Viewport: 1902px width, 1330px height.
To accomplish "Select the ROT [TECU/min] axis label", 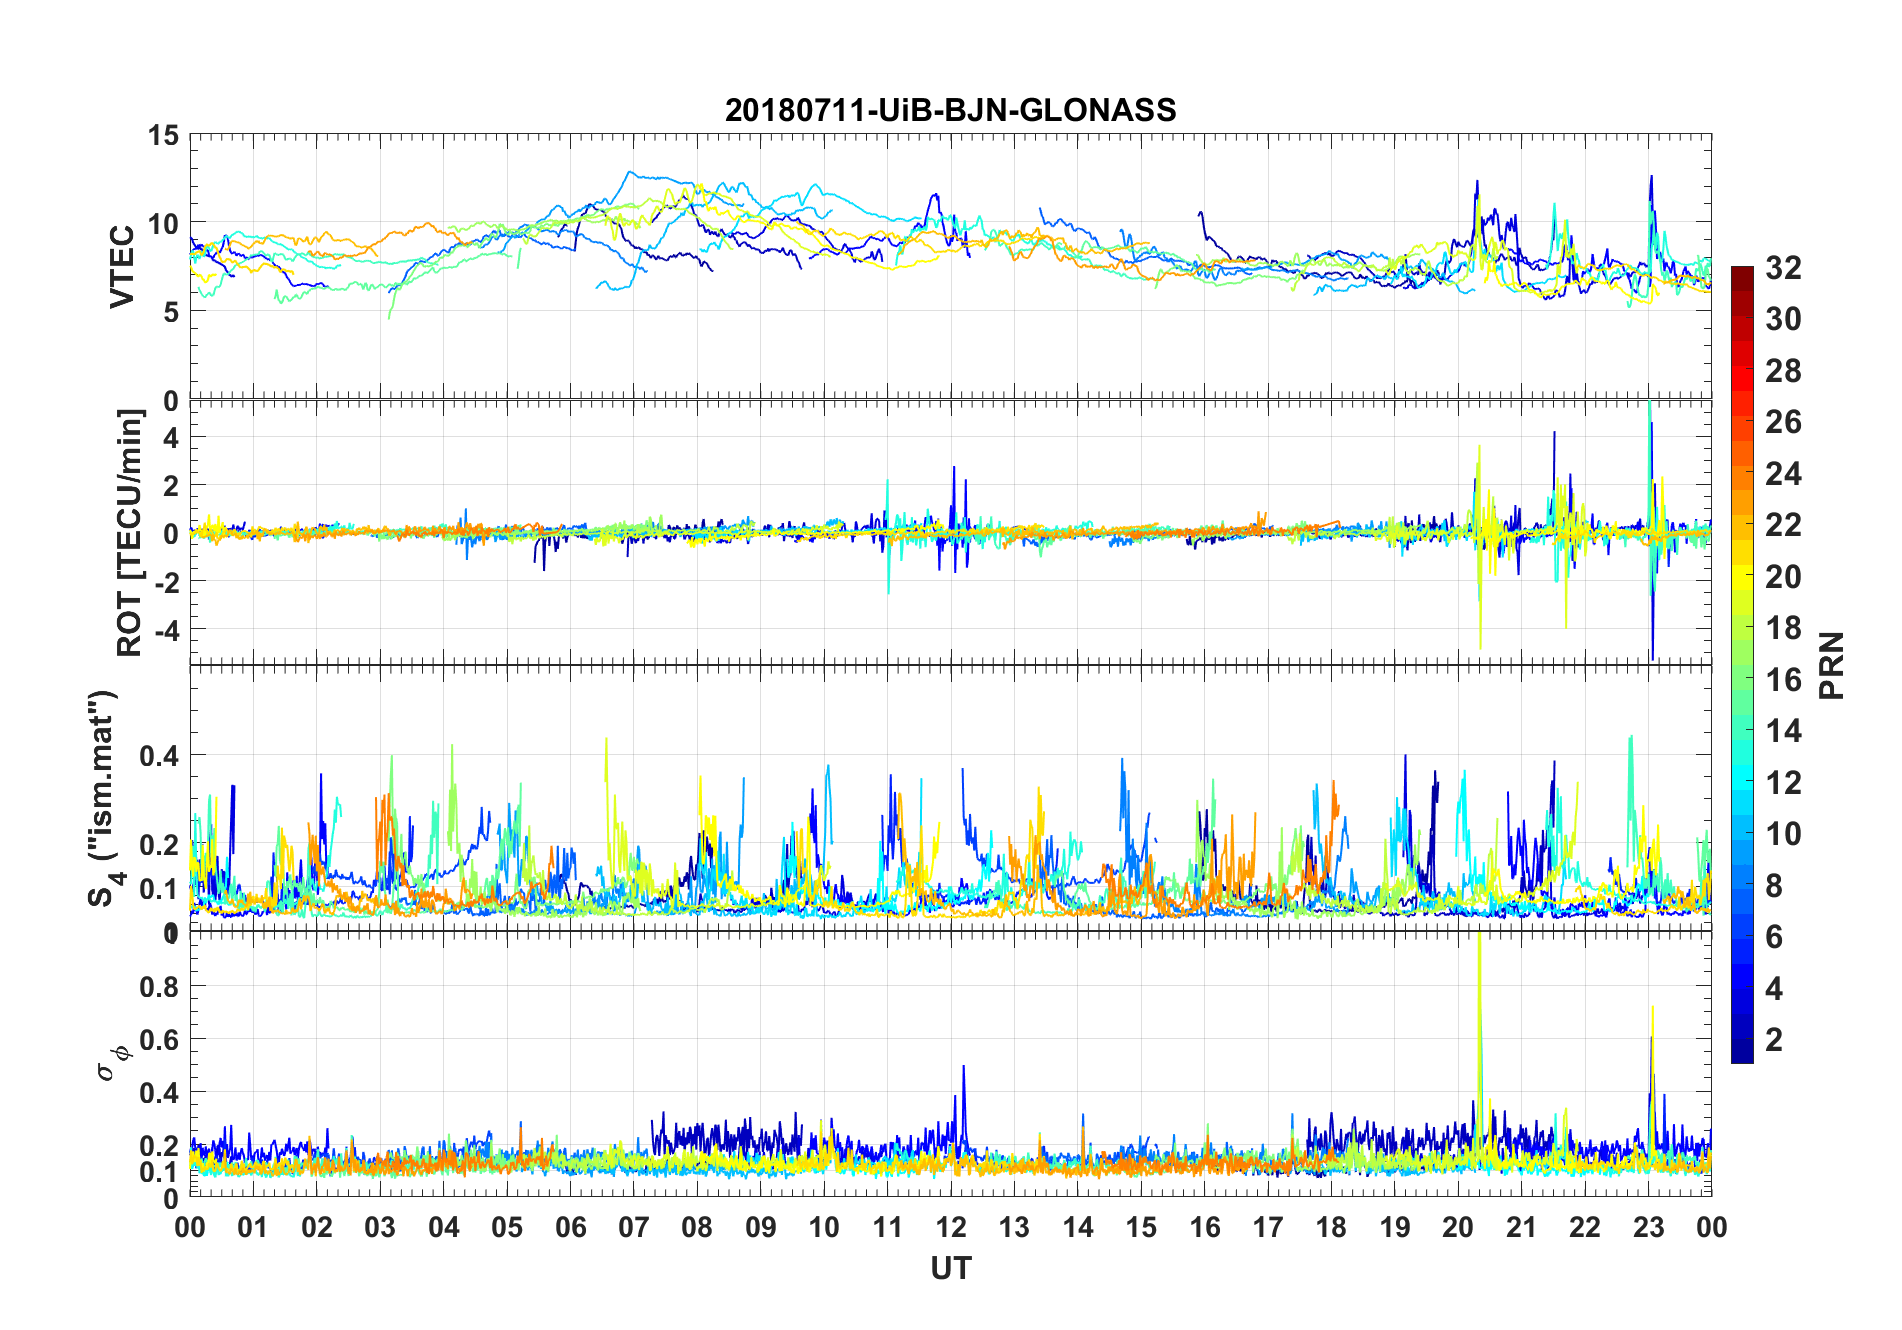I will pyautogui.click(x=130, y=532).
